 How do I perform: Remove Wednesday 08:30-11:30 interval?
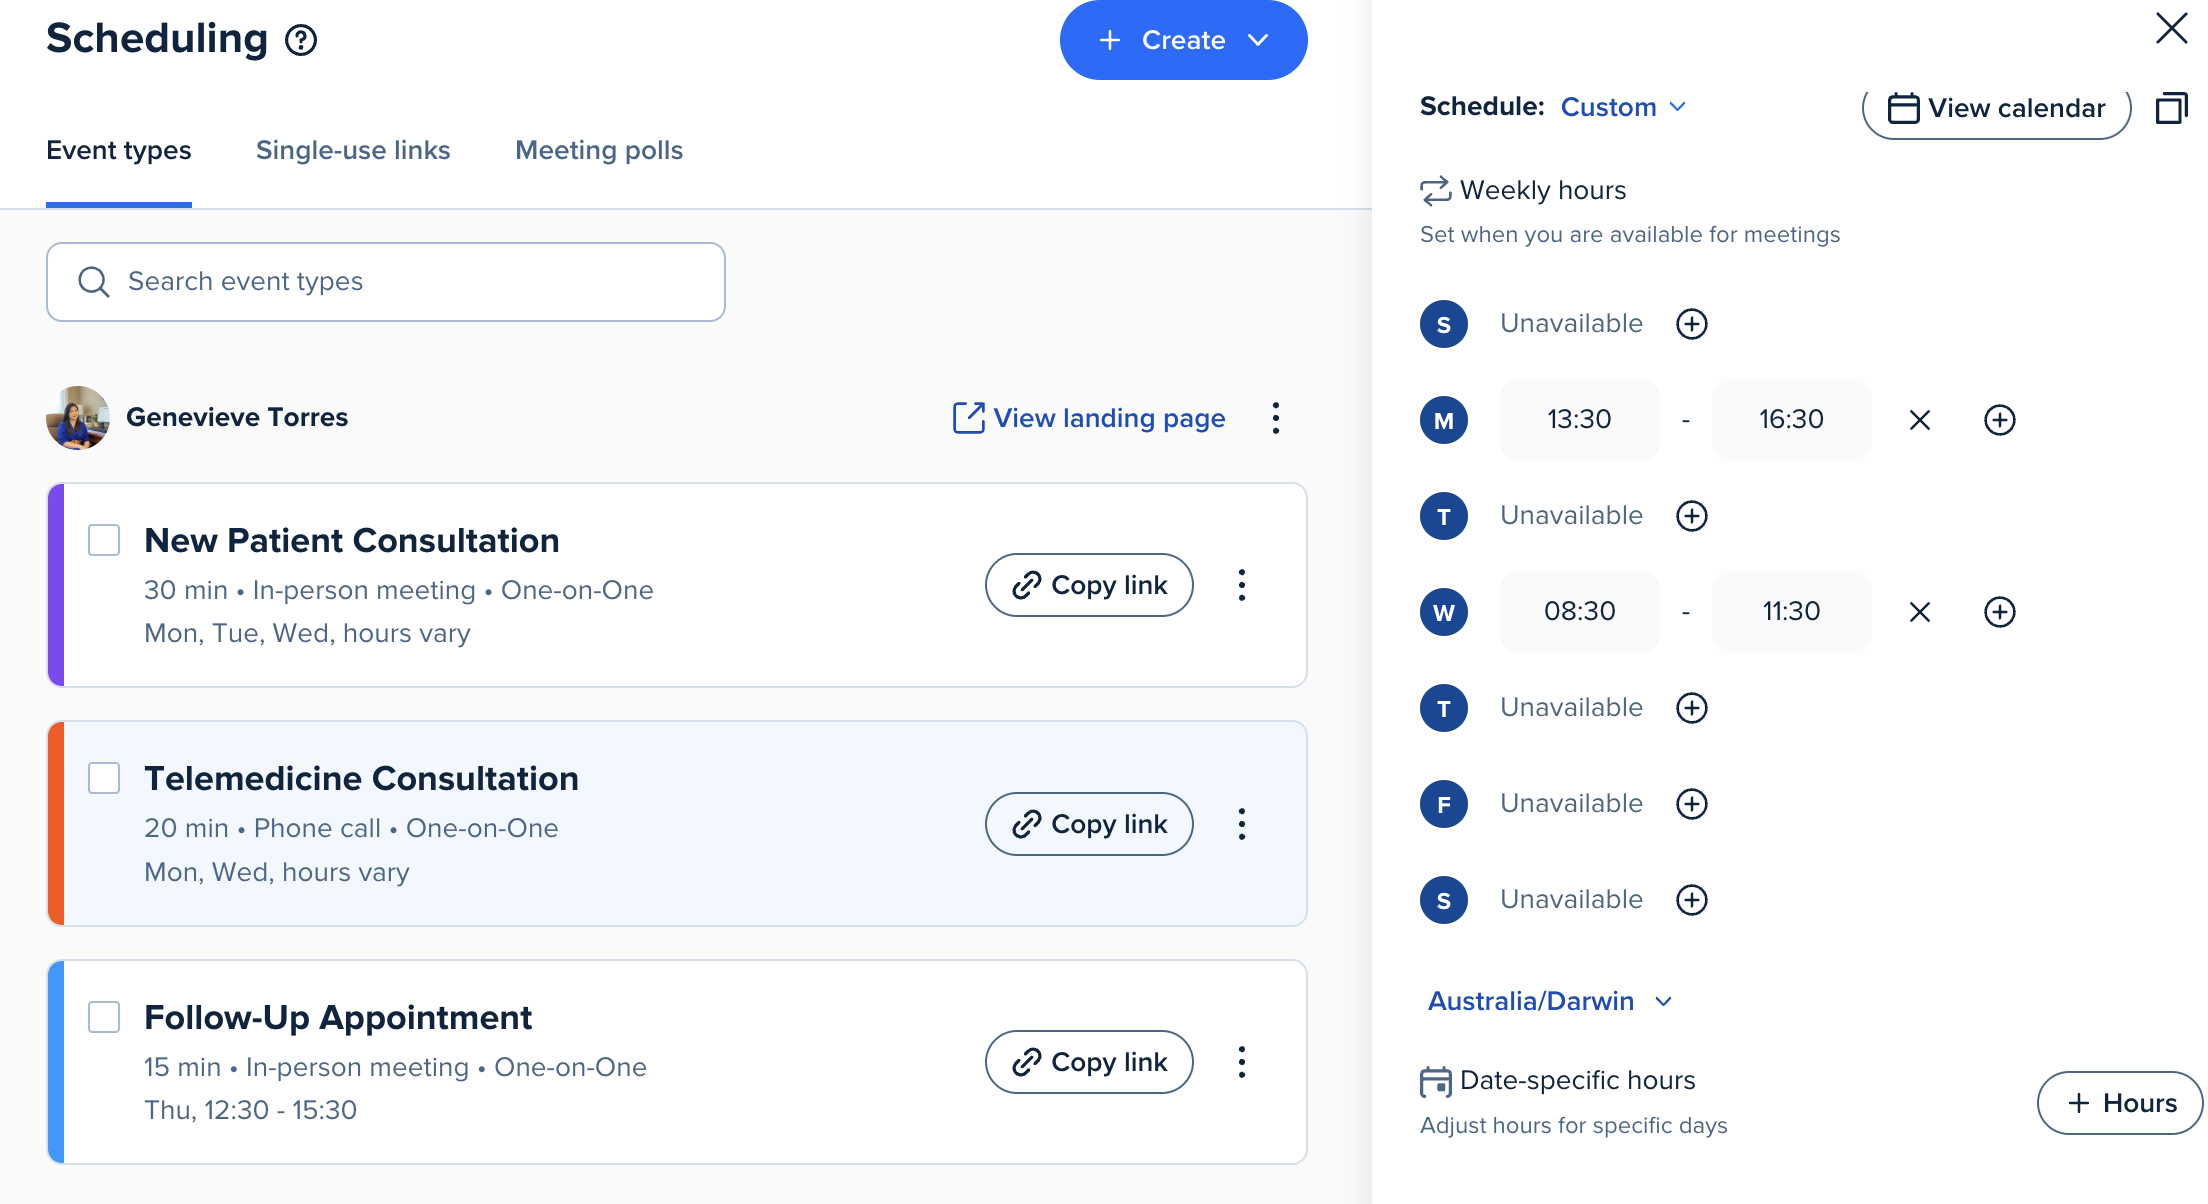point(1919,612)
